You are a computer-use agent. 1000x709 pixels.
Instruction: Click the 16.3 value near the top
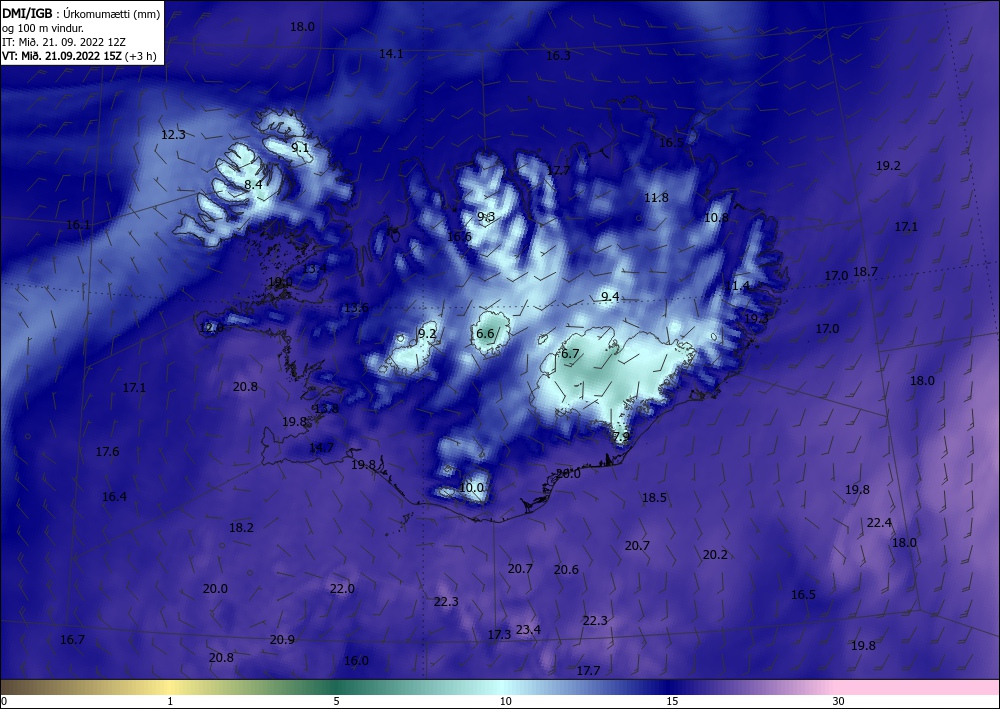coord(558,55)
